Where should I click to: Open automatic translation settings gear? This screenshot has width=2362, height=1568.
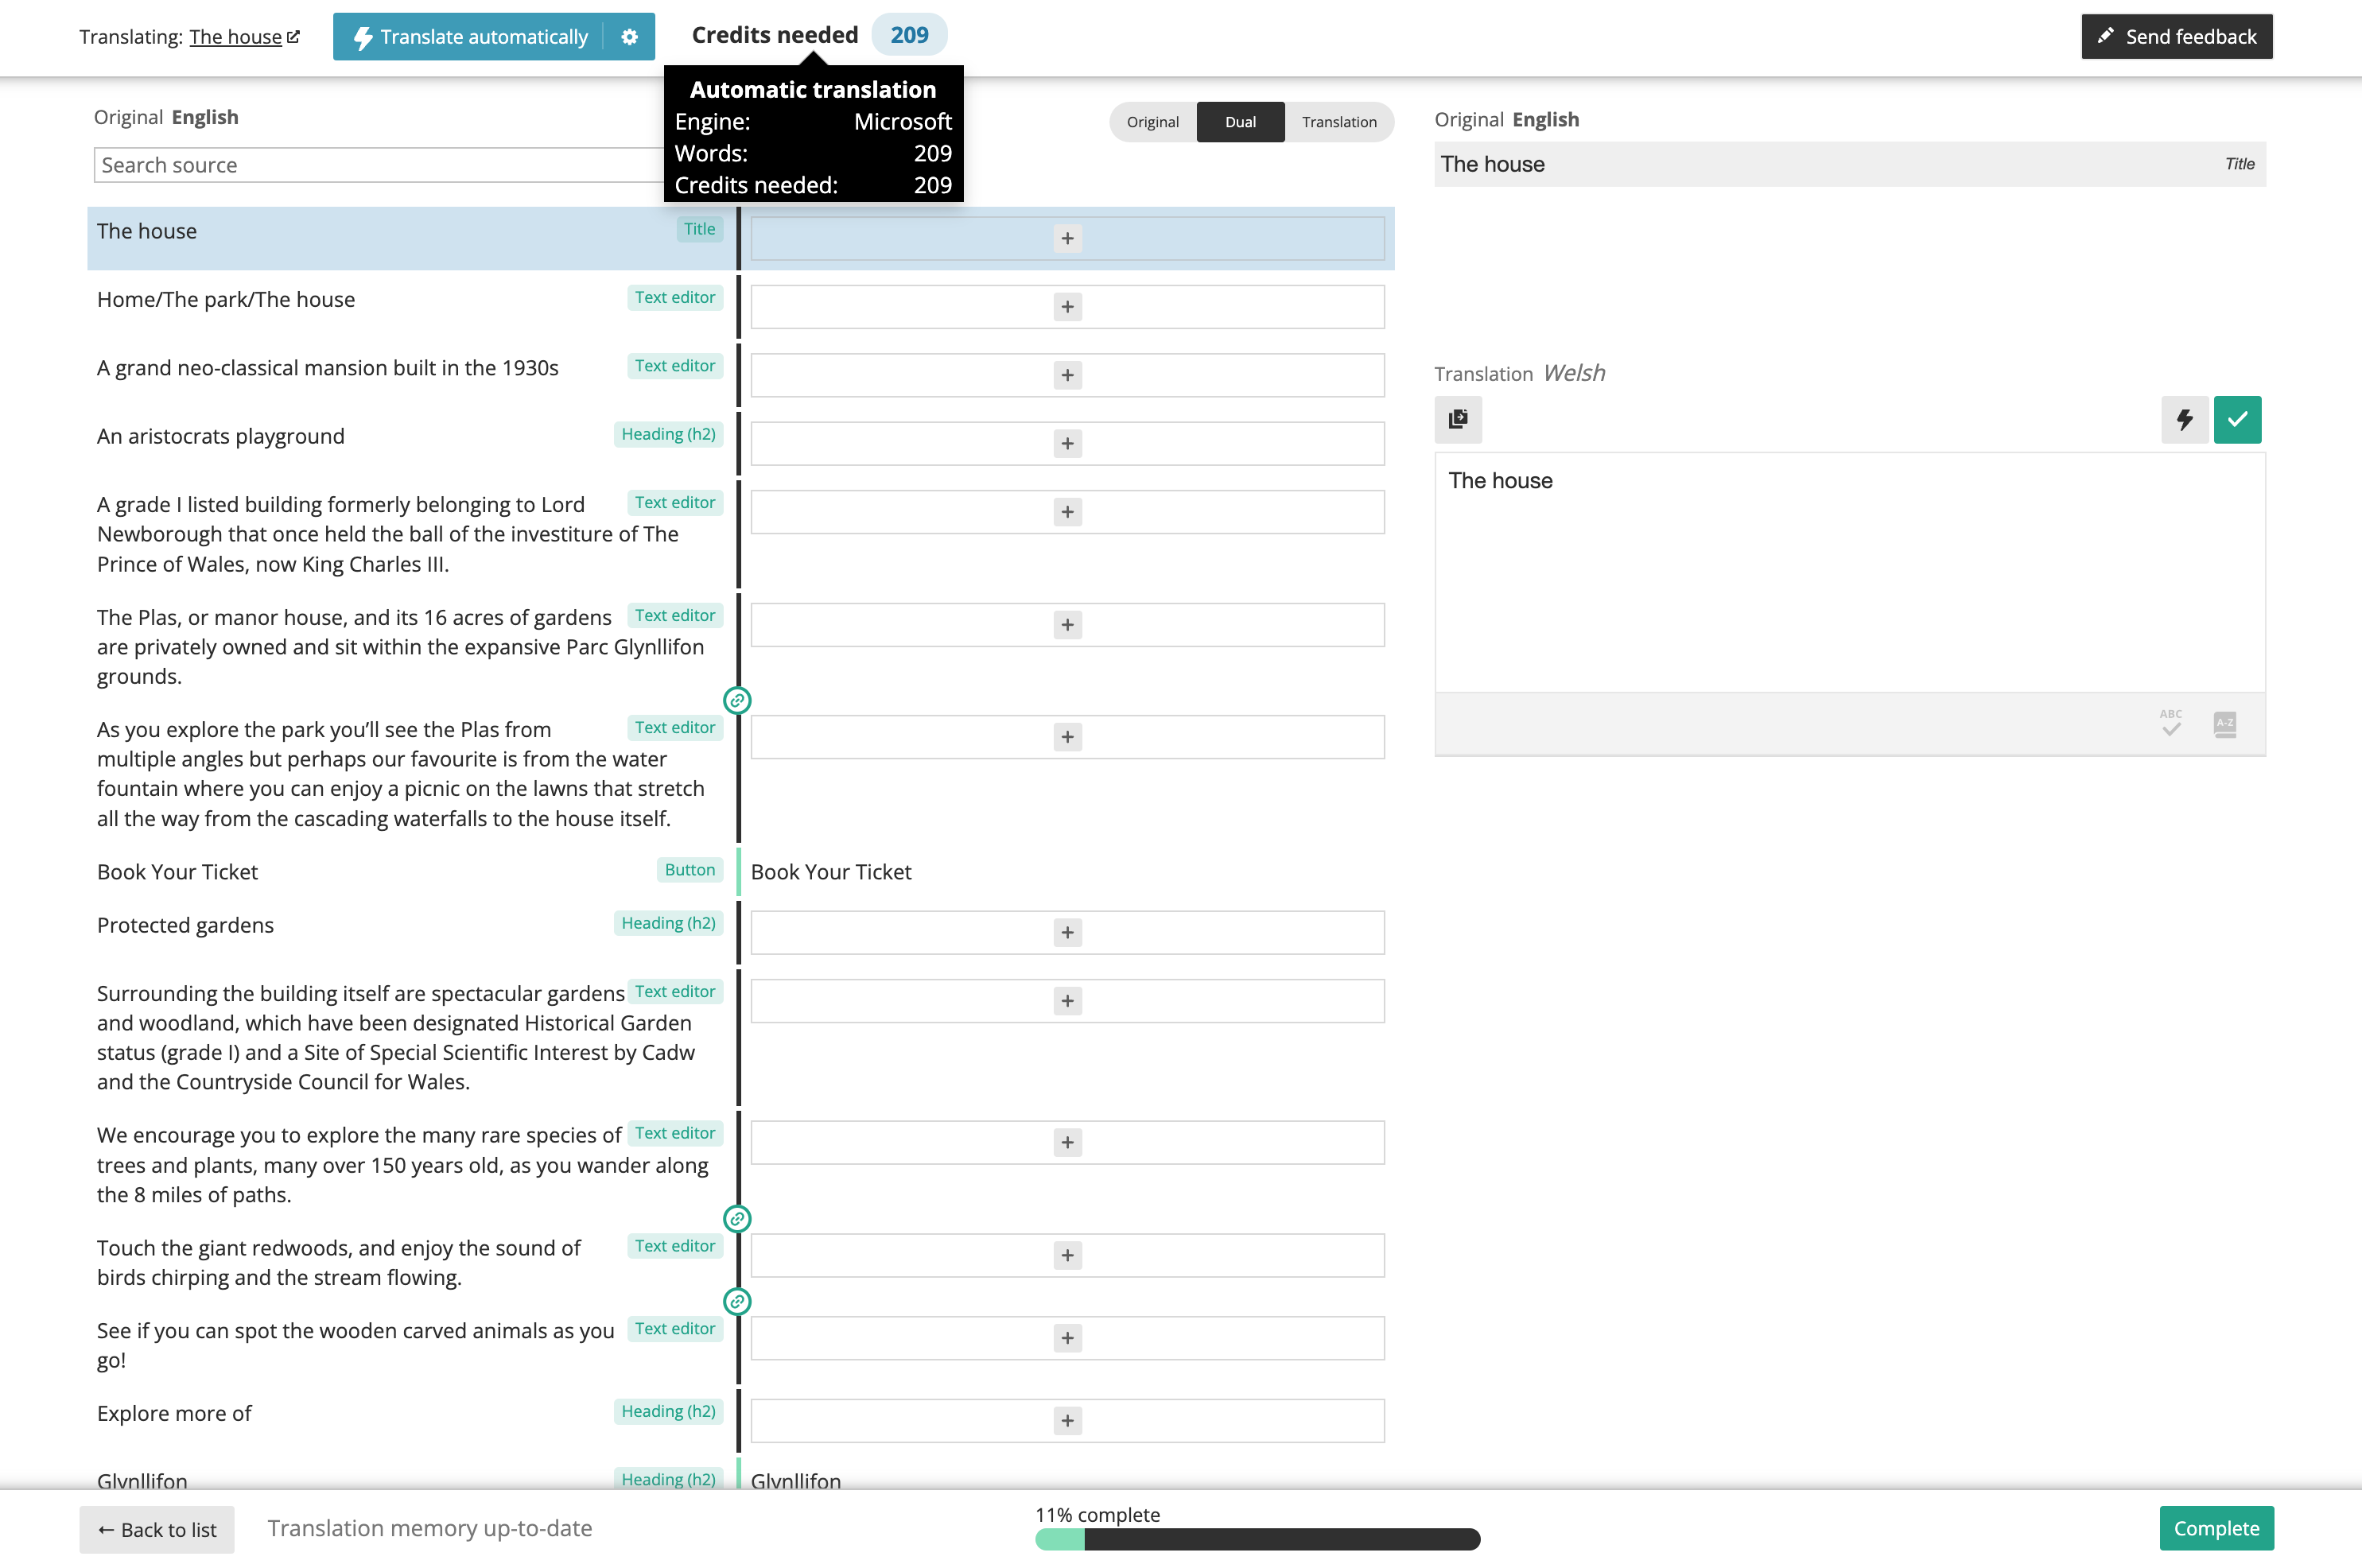629,37
